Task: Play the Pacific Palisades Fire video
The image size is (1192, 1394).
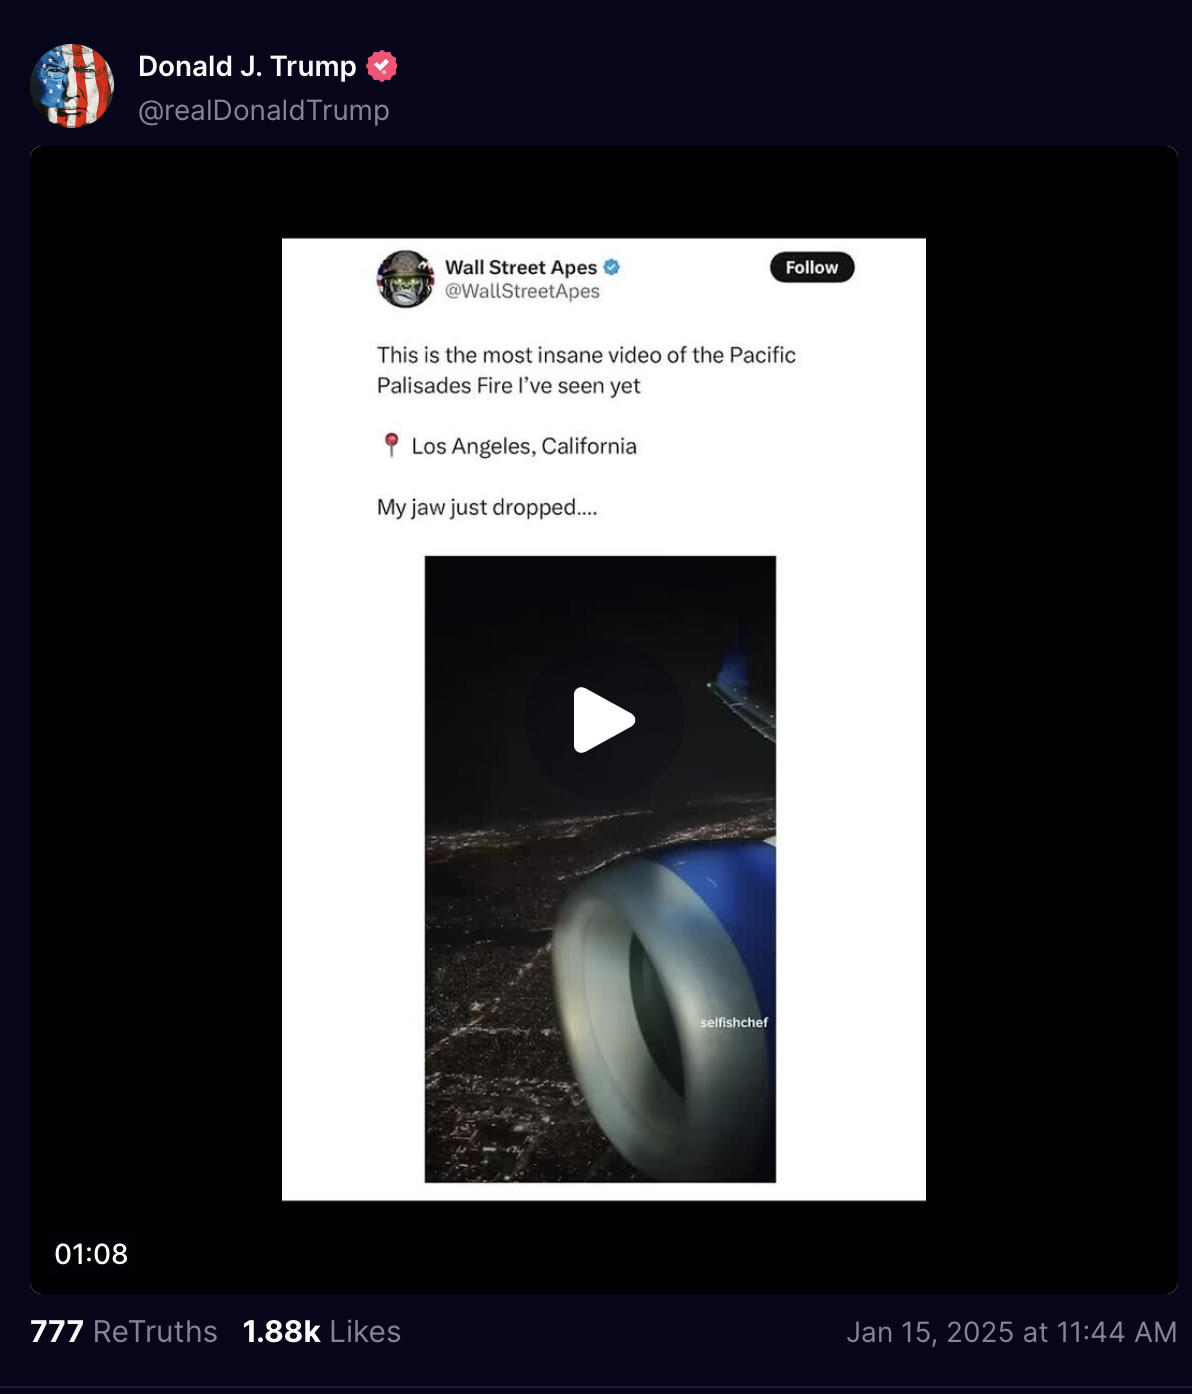Action: click(x=604, y=719)
